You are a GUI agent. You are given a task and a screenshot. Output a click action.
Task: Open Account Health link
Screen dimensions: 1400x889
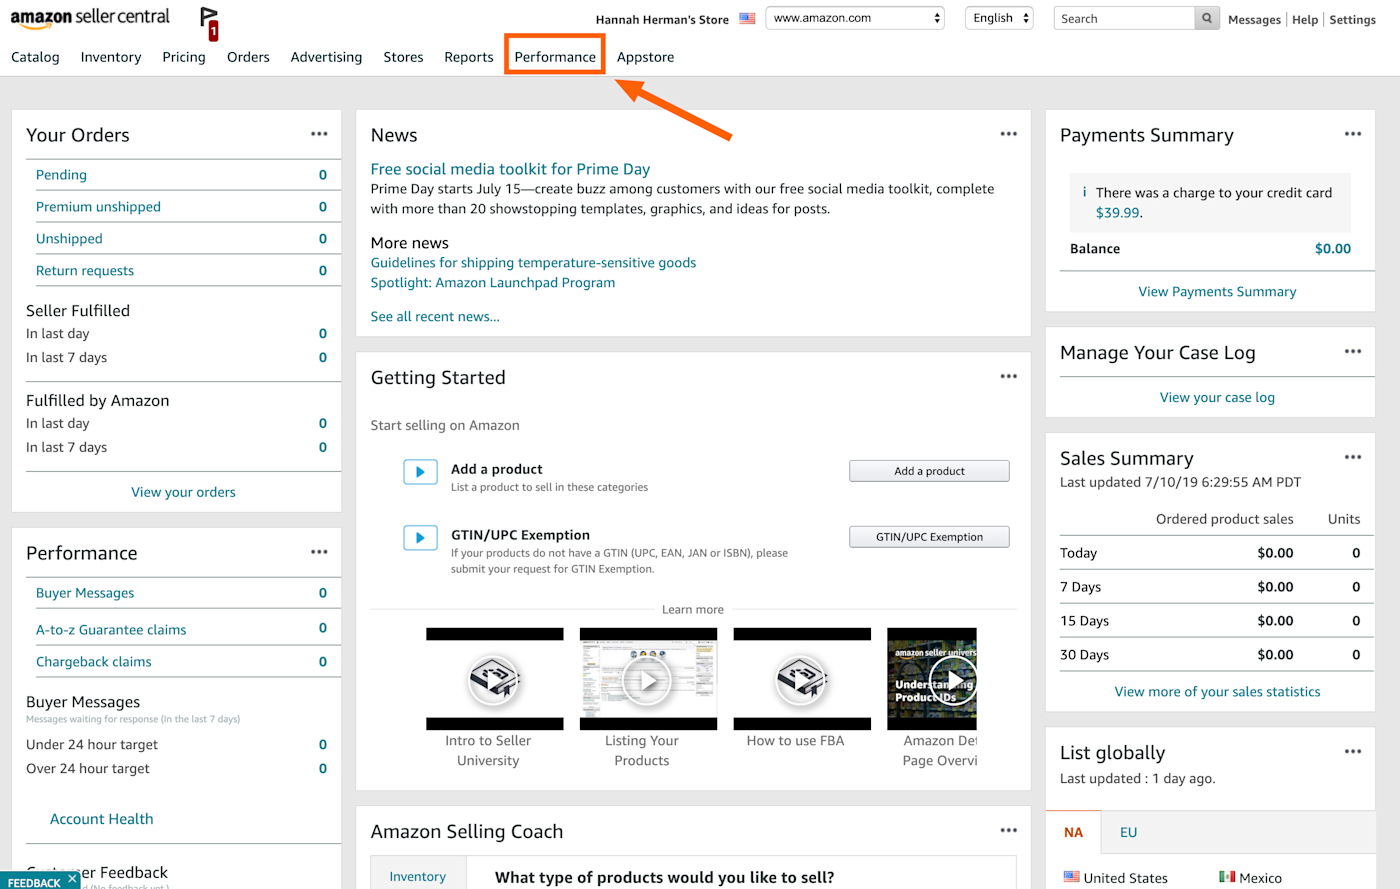[102, 819]
